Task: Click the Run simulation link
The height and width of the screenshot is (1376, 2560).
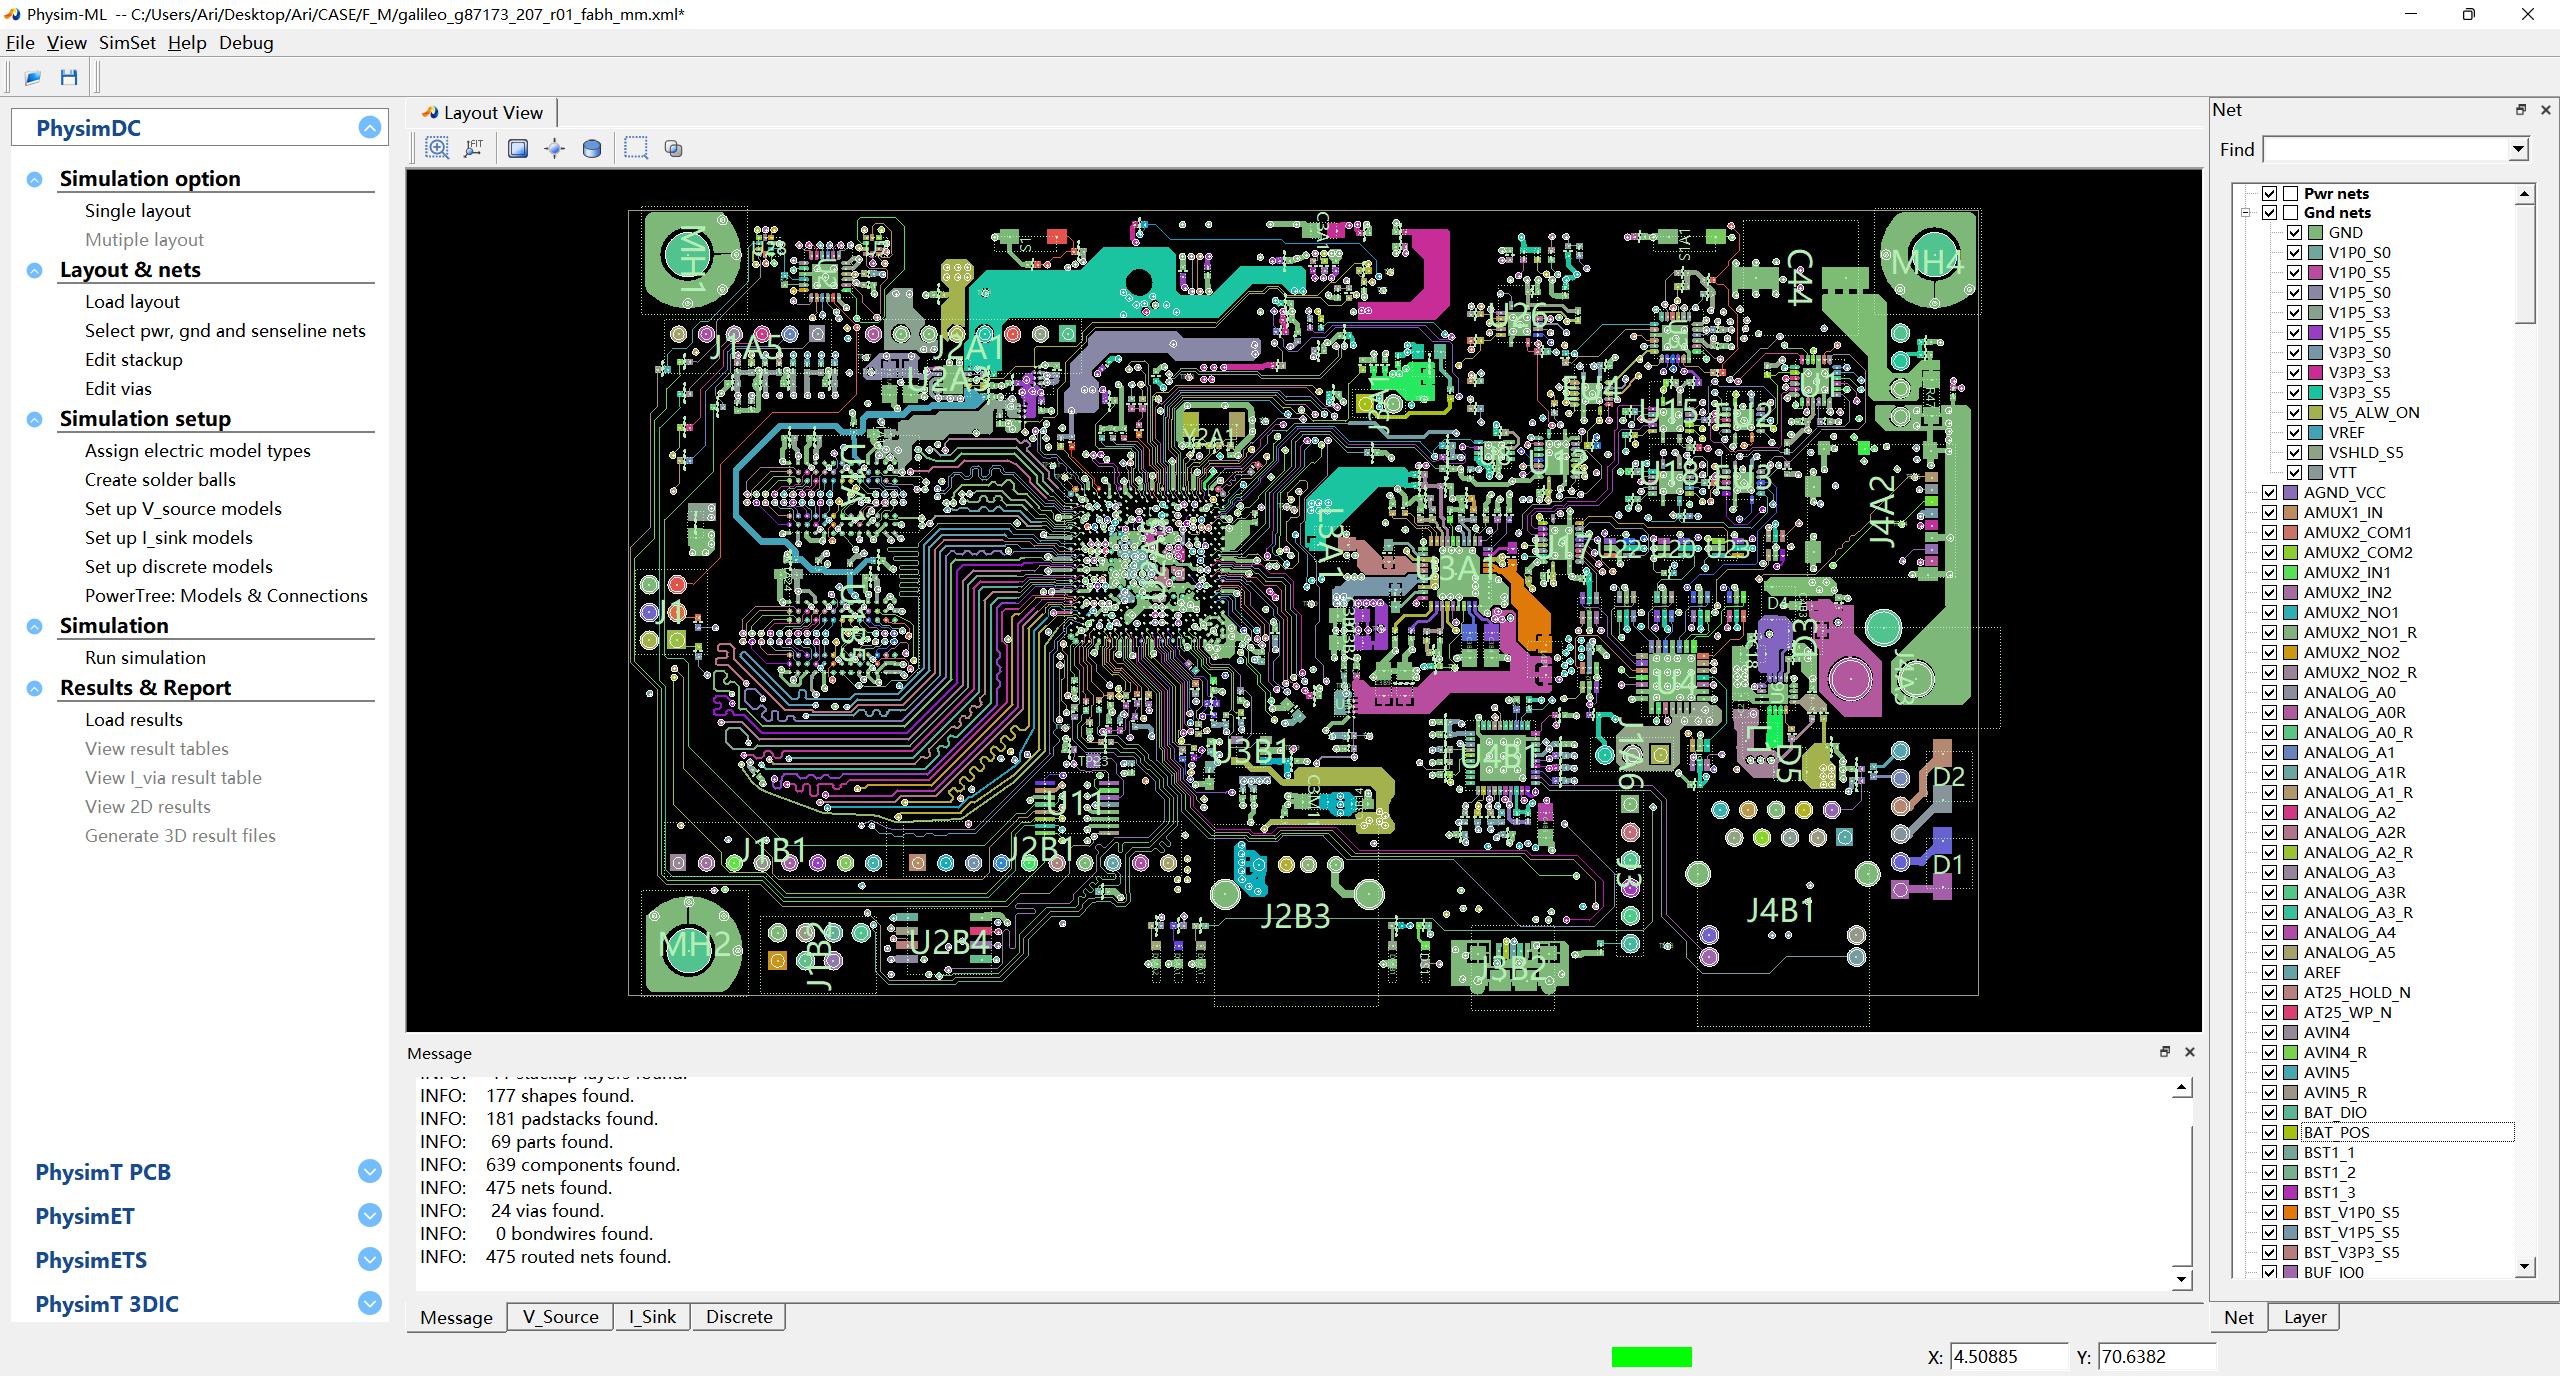Action: pos(145,658)
